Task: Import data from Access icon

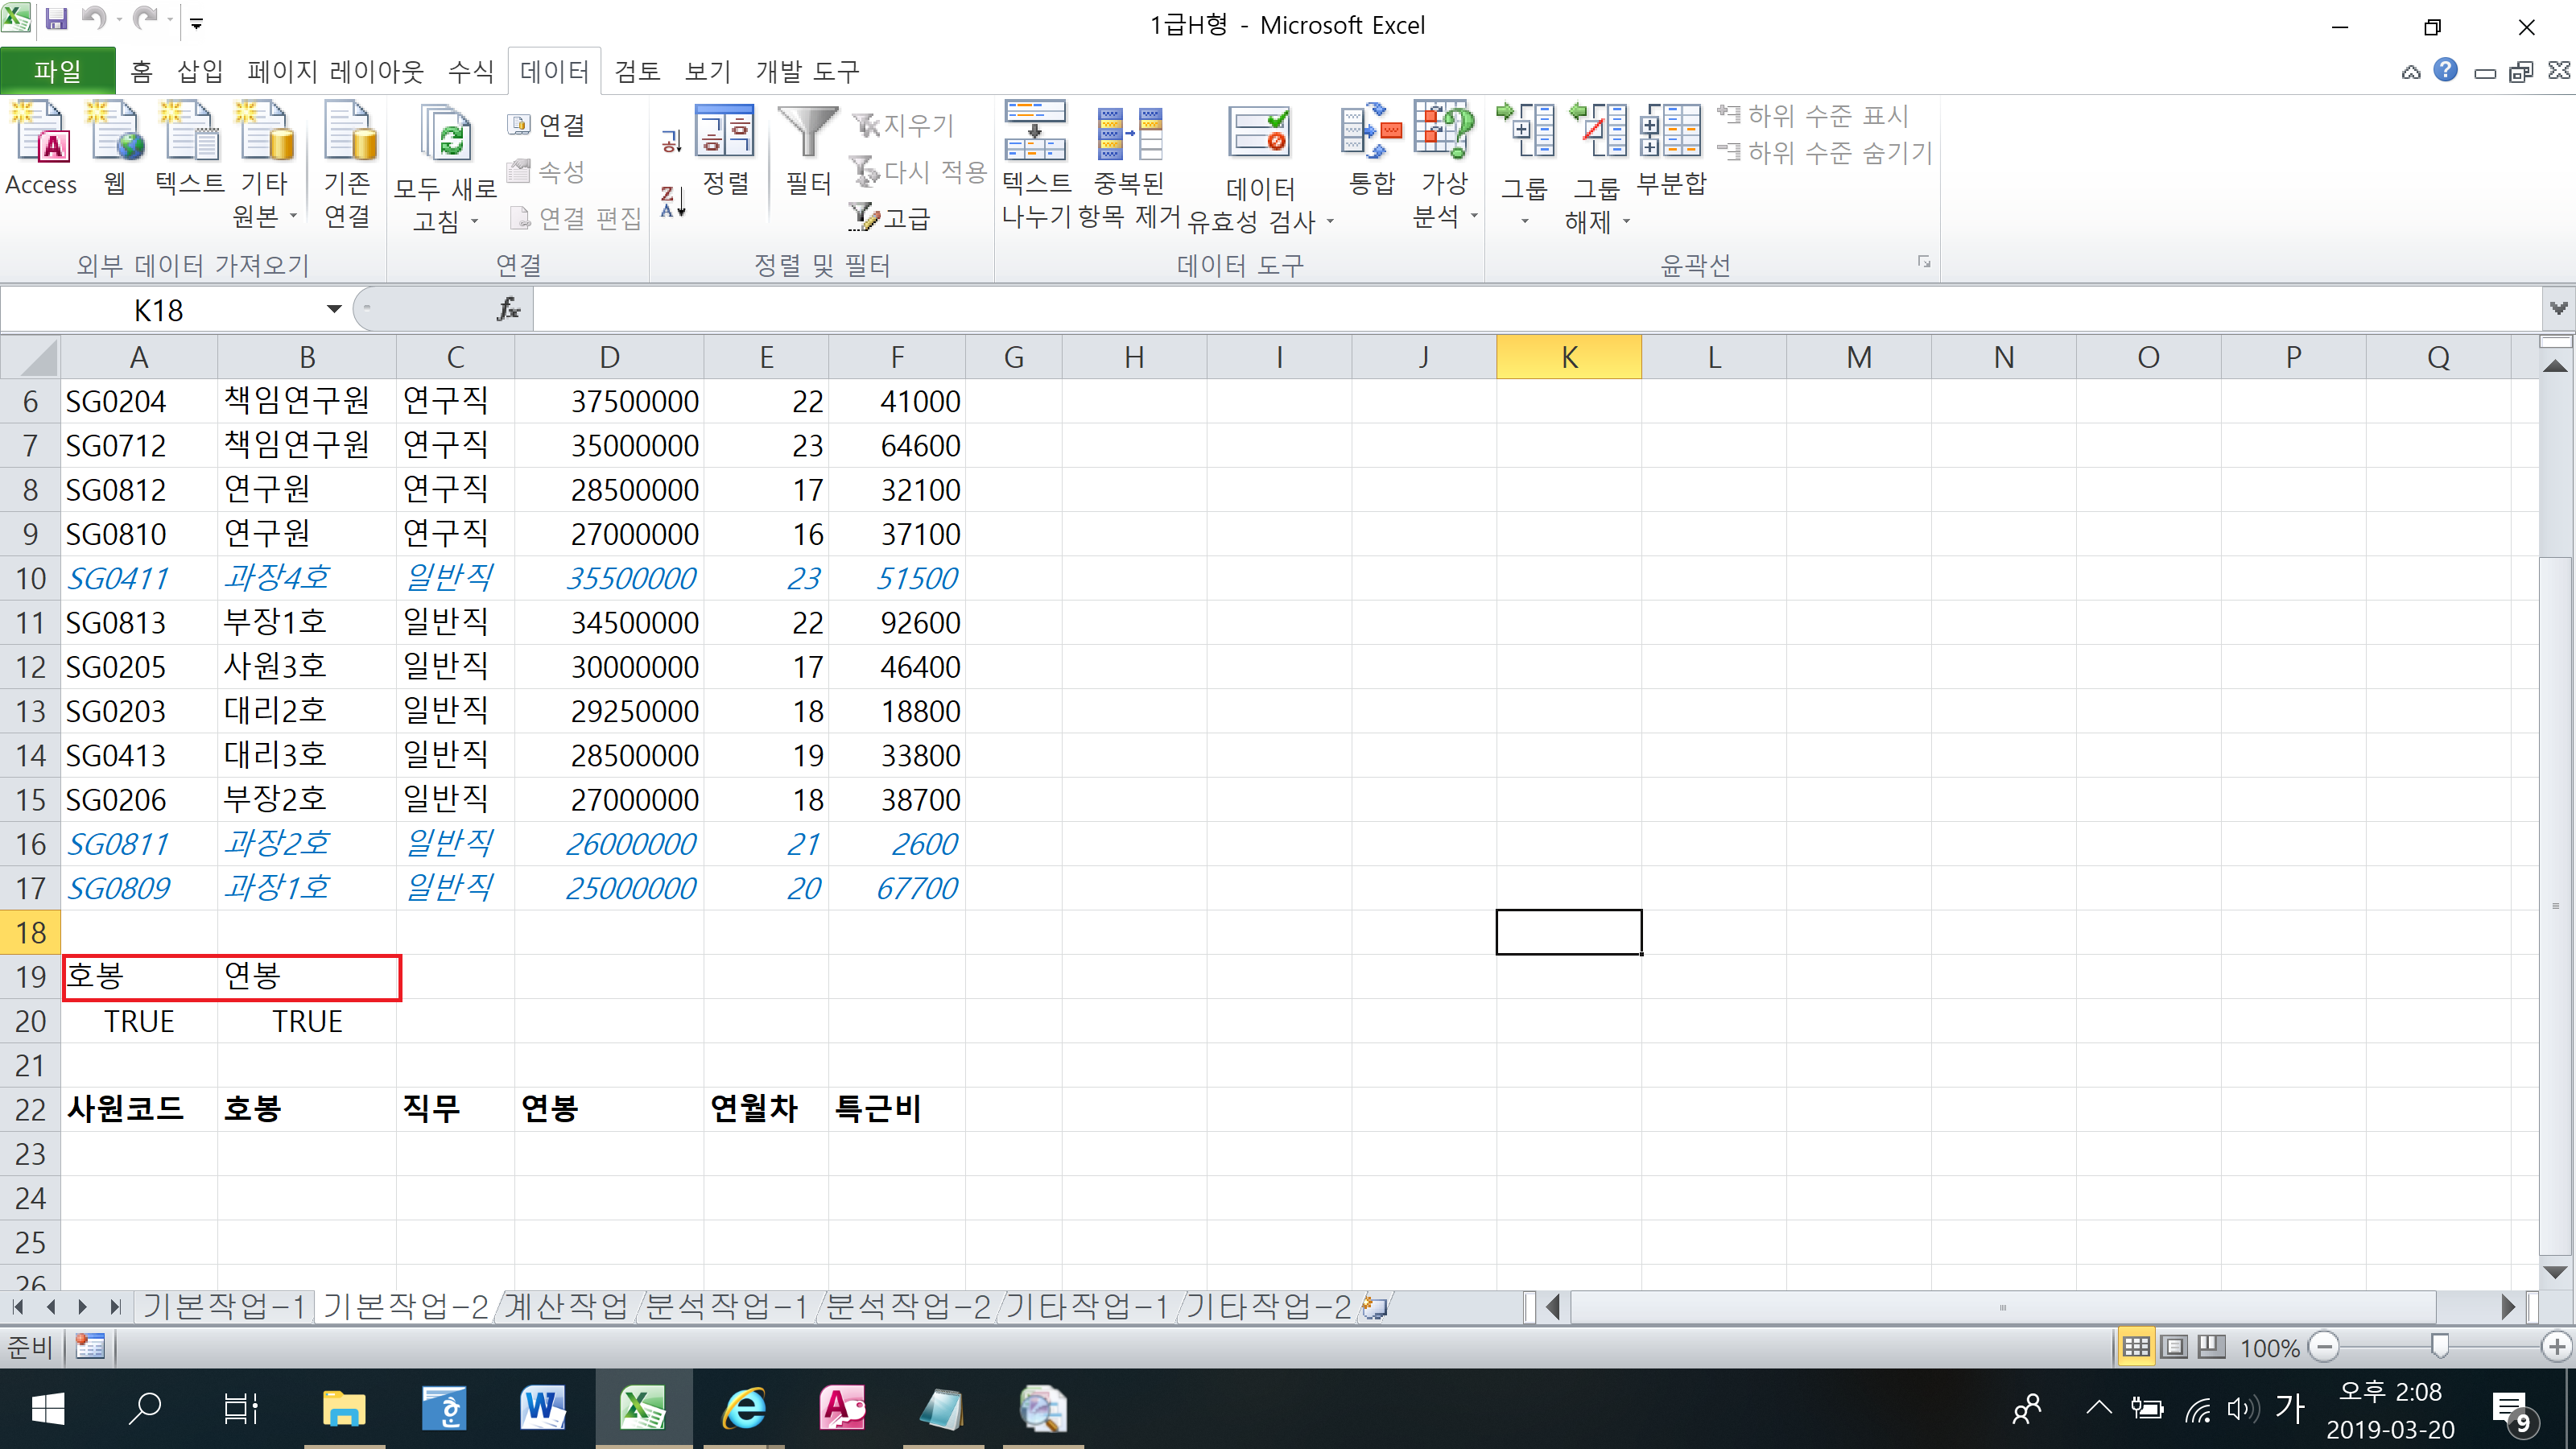Action: click(41, 135)
